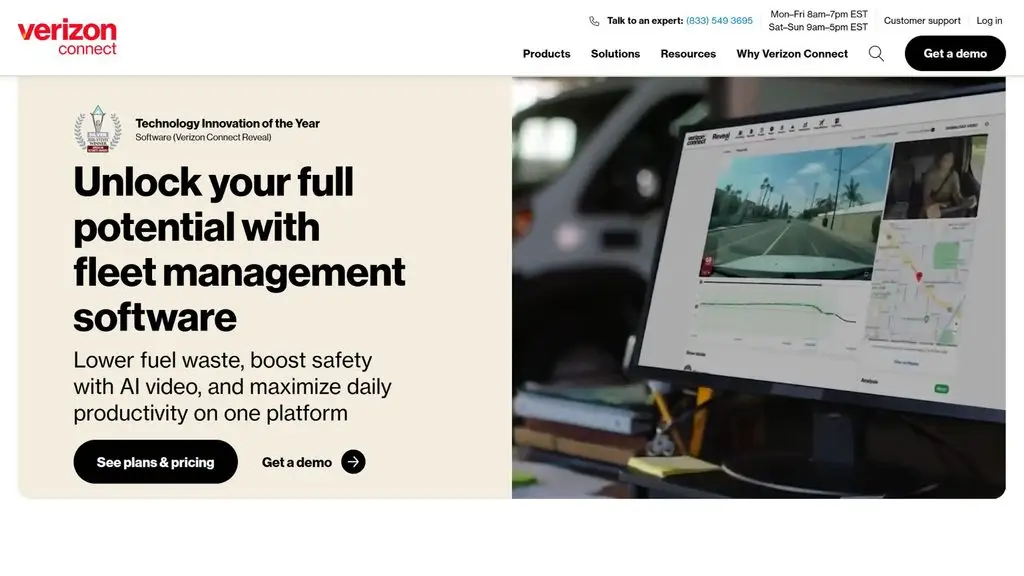
Task: Click the Mon–Fri 8am–7pm EST hours text
Action: 819,14
